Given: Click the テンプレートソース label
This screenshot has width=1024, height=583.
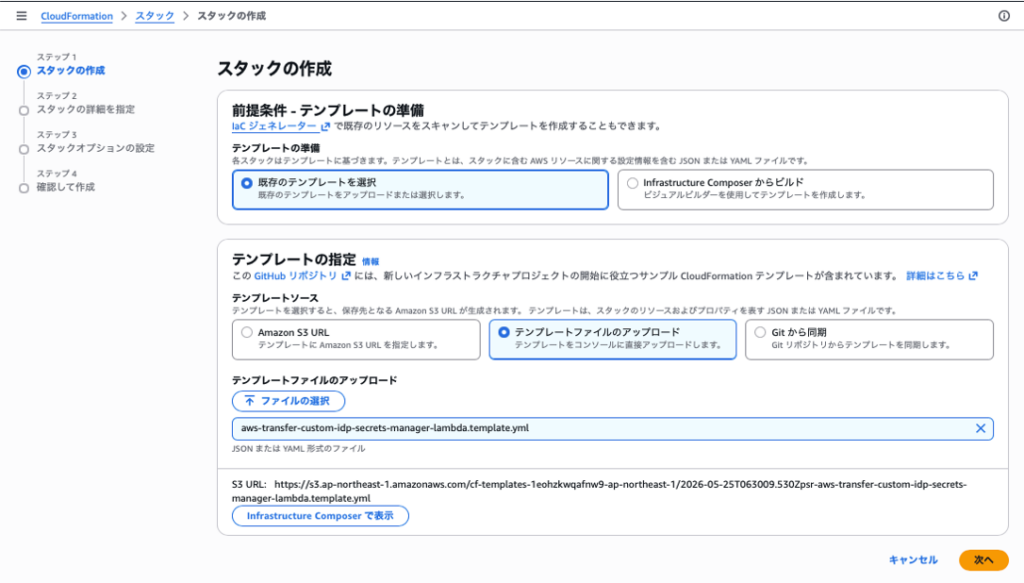Looking at the screenshot, I should [x=275, y=298].
